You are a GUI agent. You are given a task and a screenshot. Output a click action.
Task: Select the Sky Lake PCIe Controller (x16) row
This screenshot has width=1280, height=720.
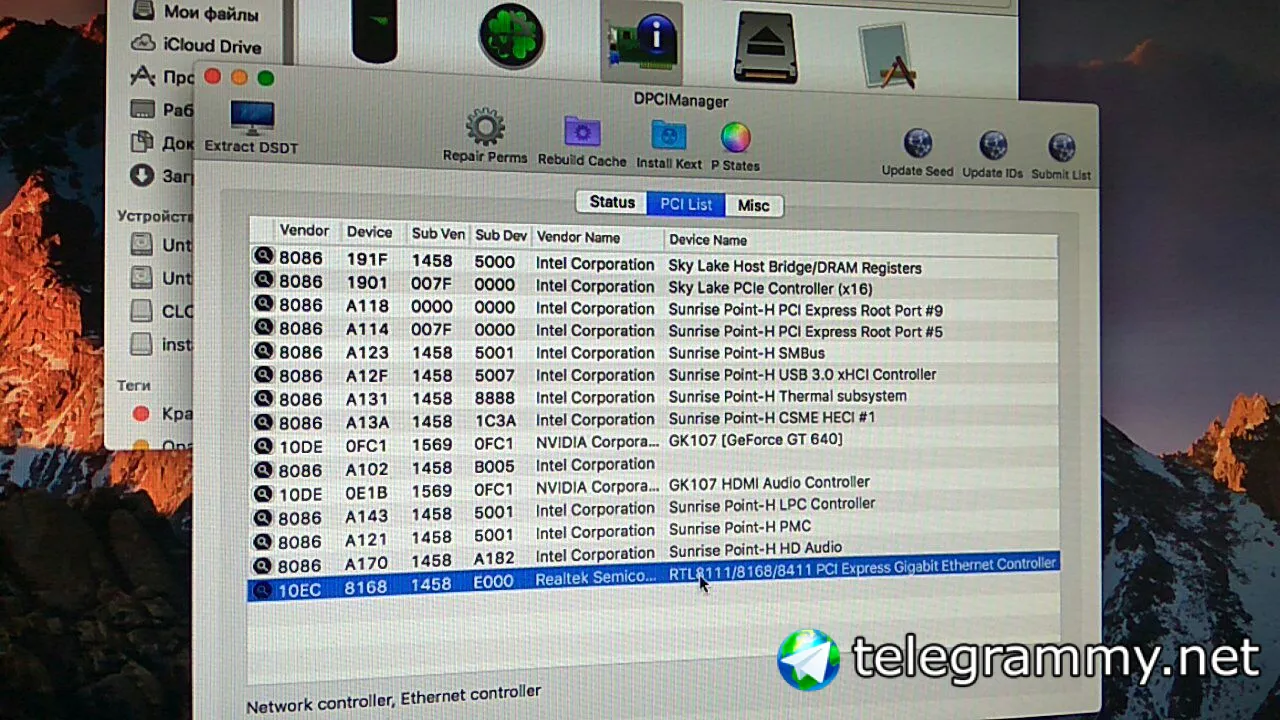[654, 285]
